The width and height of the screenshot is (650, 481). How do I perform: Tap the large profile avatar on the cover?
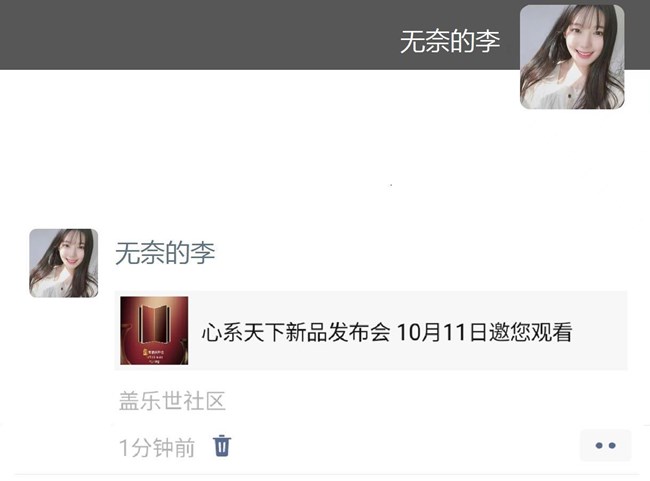click(x=572, y=57)
